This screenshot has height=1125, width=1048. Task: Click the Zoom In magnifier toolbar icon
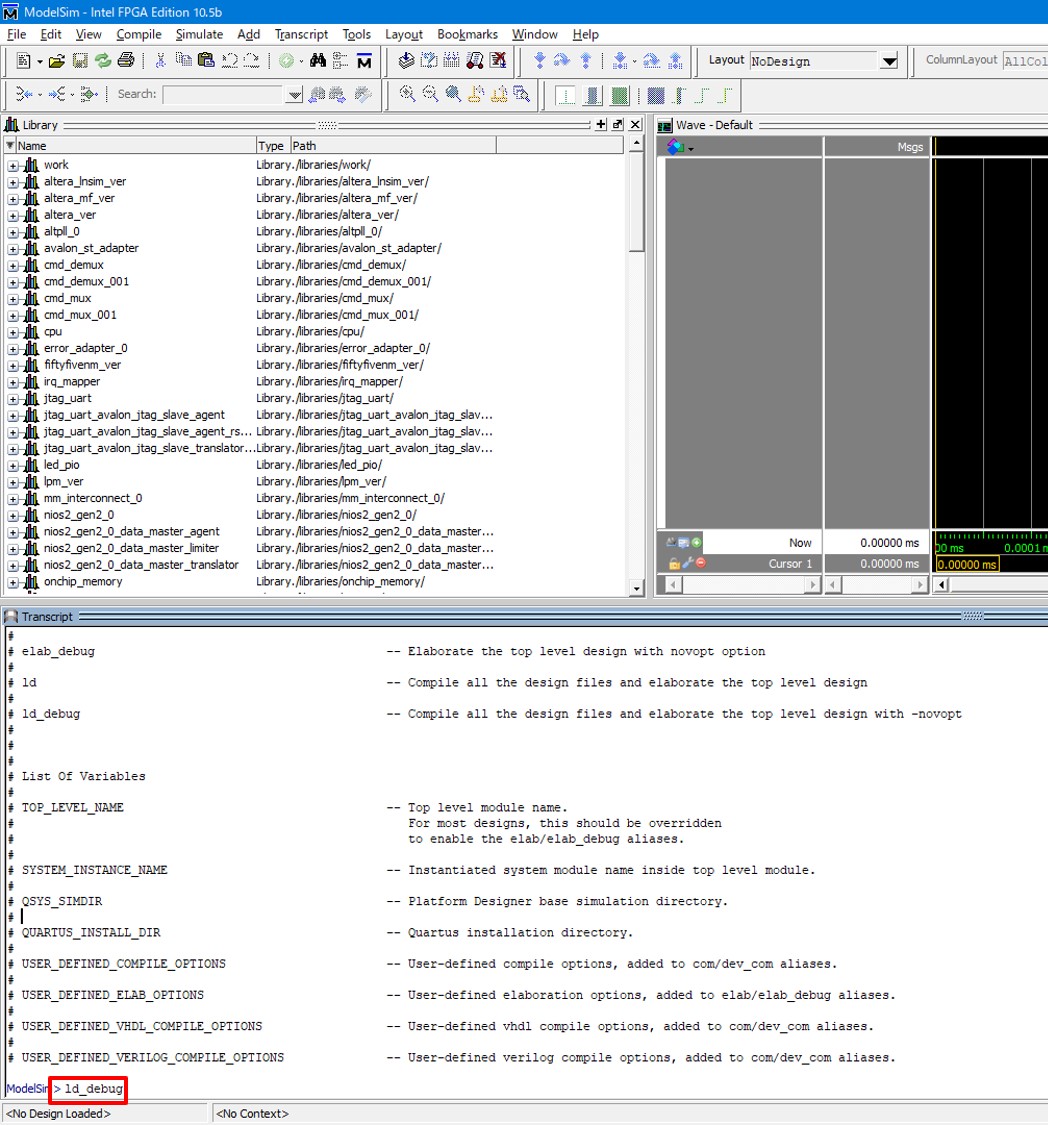tap(406, 94)
